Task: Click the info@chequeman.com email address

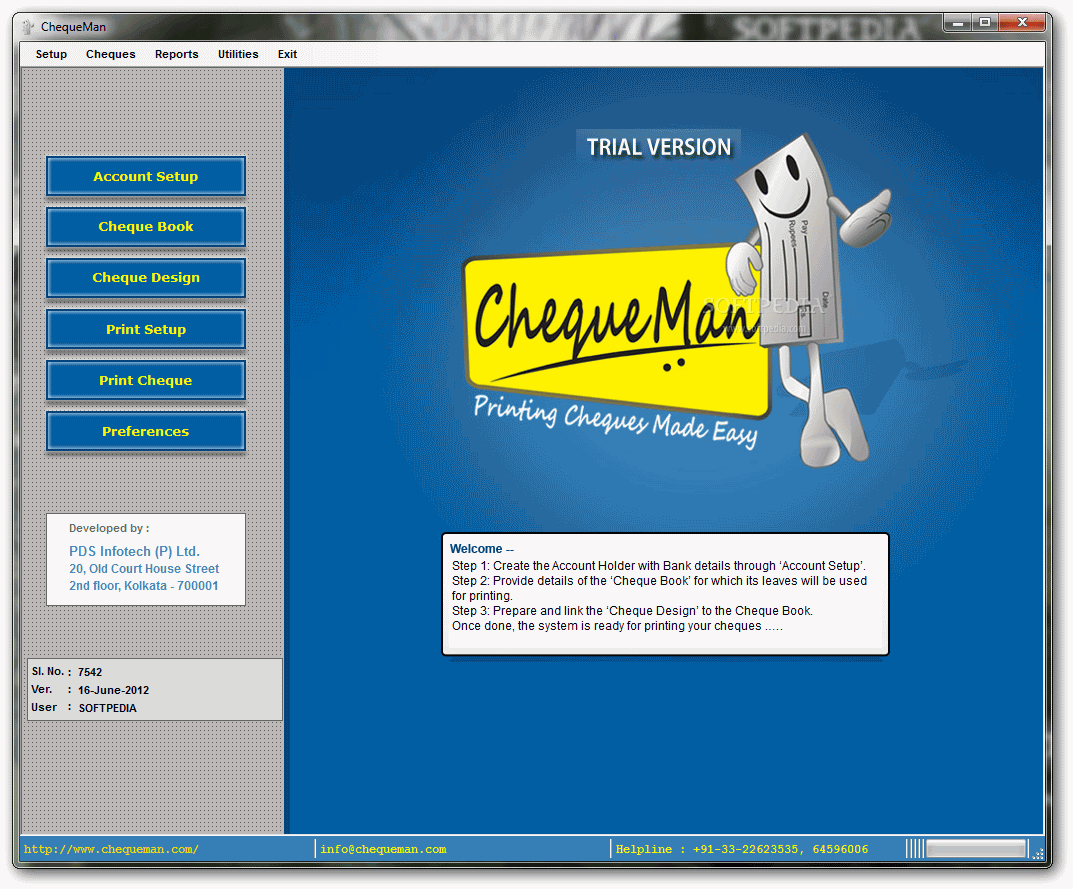Action: coord(383,849)
